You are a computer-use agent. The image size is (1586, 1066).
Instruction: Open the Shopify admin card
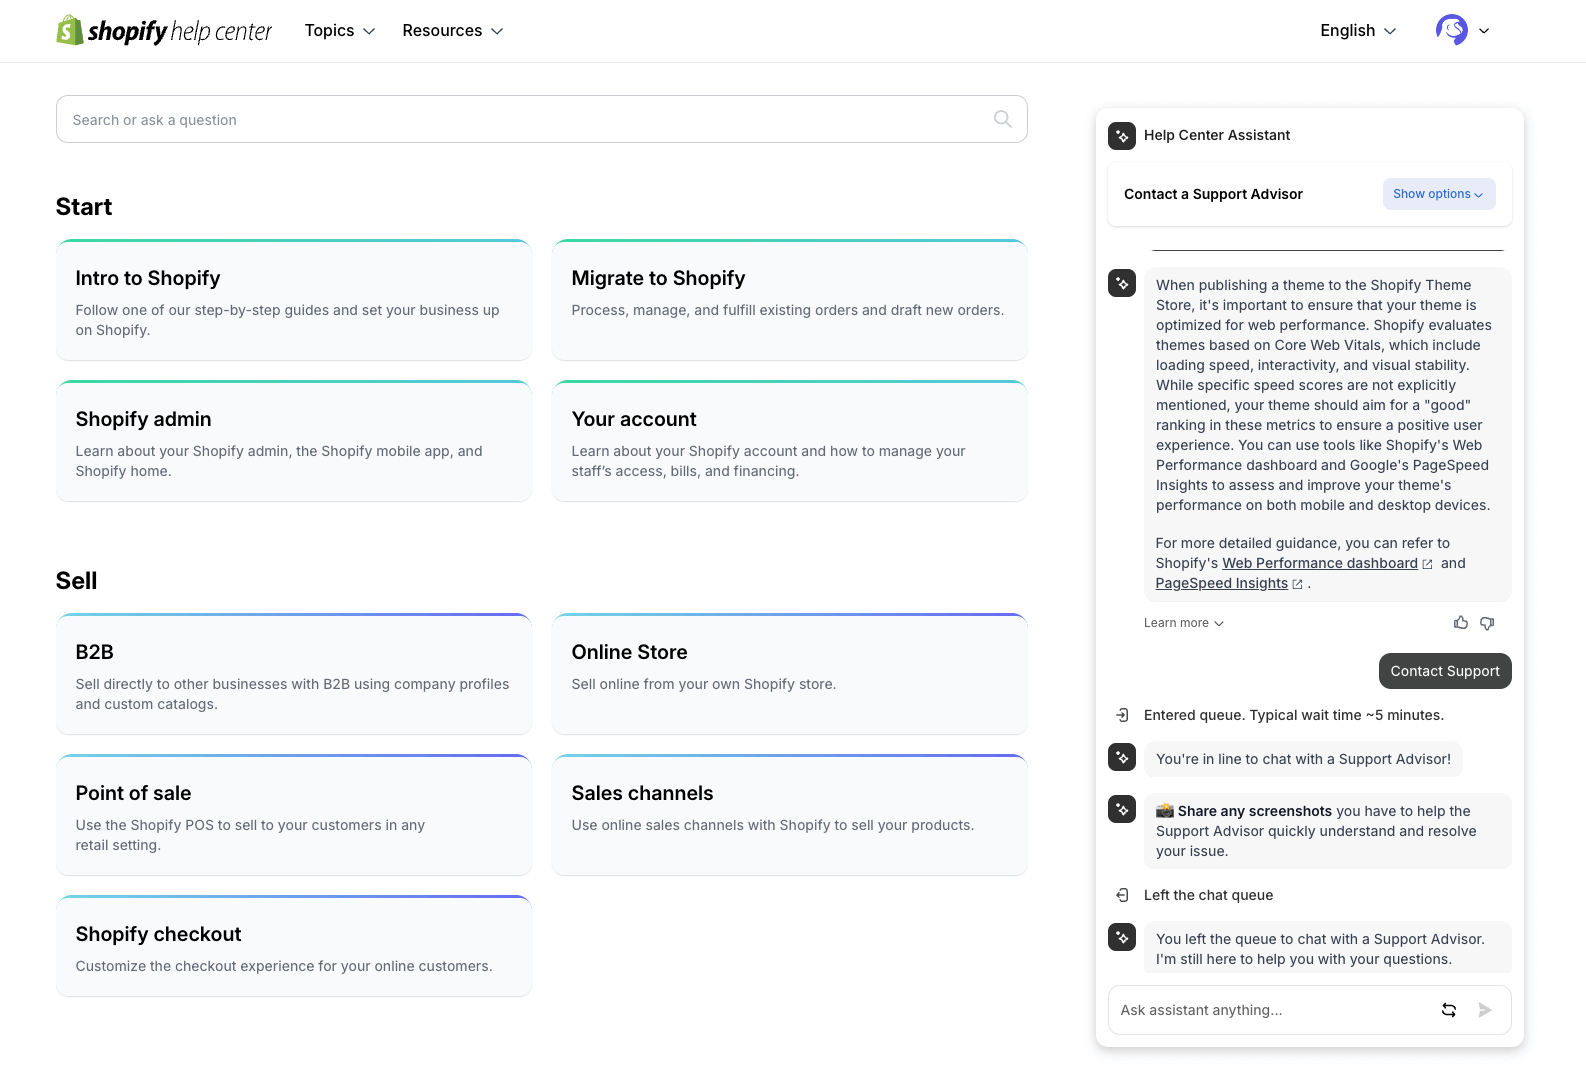click(x=294, y=441)
